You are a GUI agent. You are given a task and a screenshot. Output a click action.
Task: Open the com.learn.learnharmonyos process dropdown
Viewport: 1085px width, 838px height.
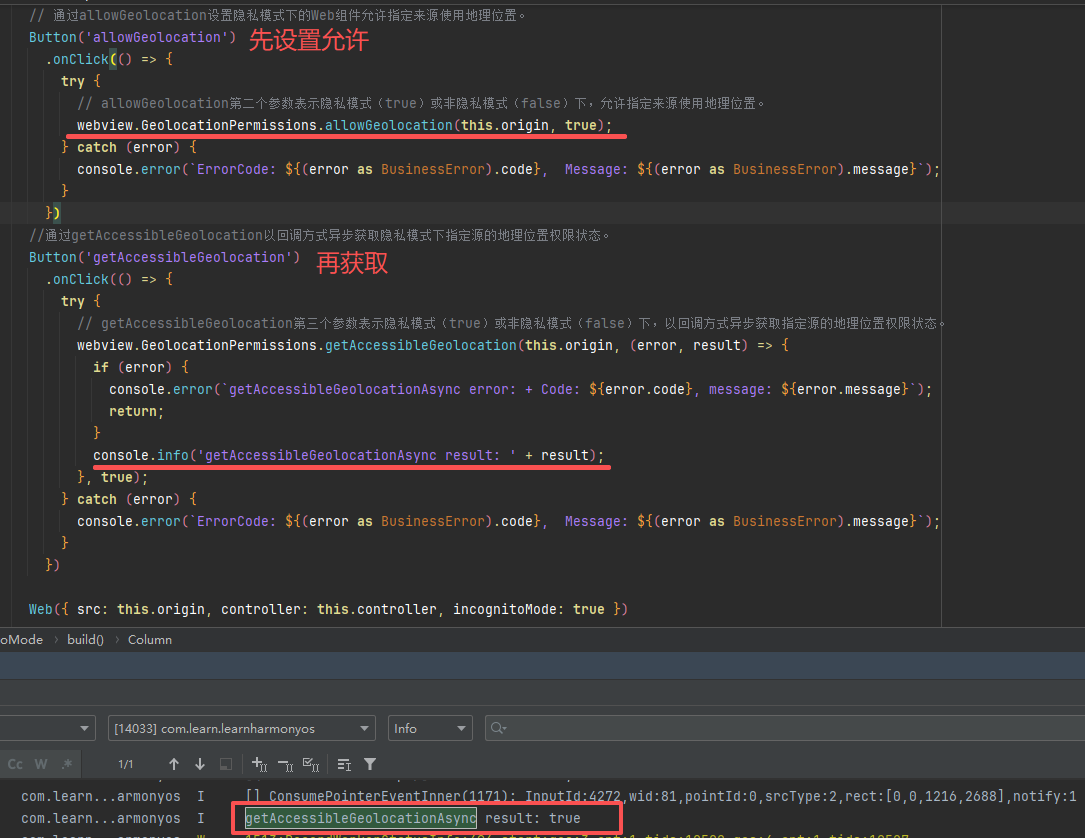point(240,727)
